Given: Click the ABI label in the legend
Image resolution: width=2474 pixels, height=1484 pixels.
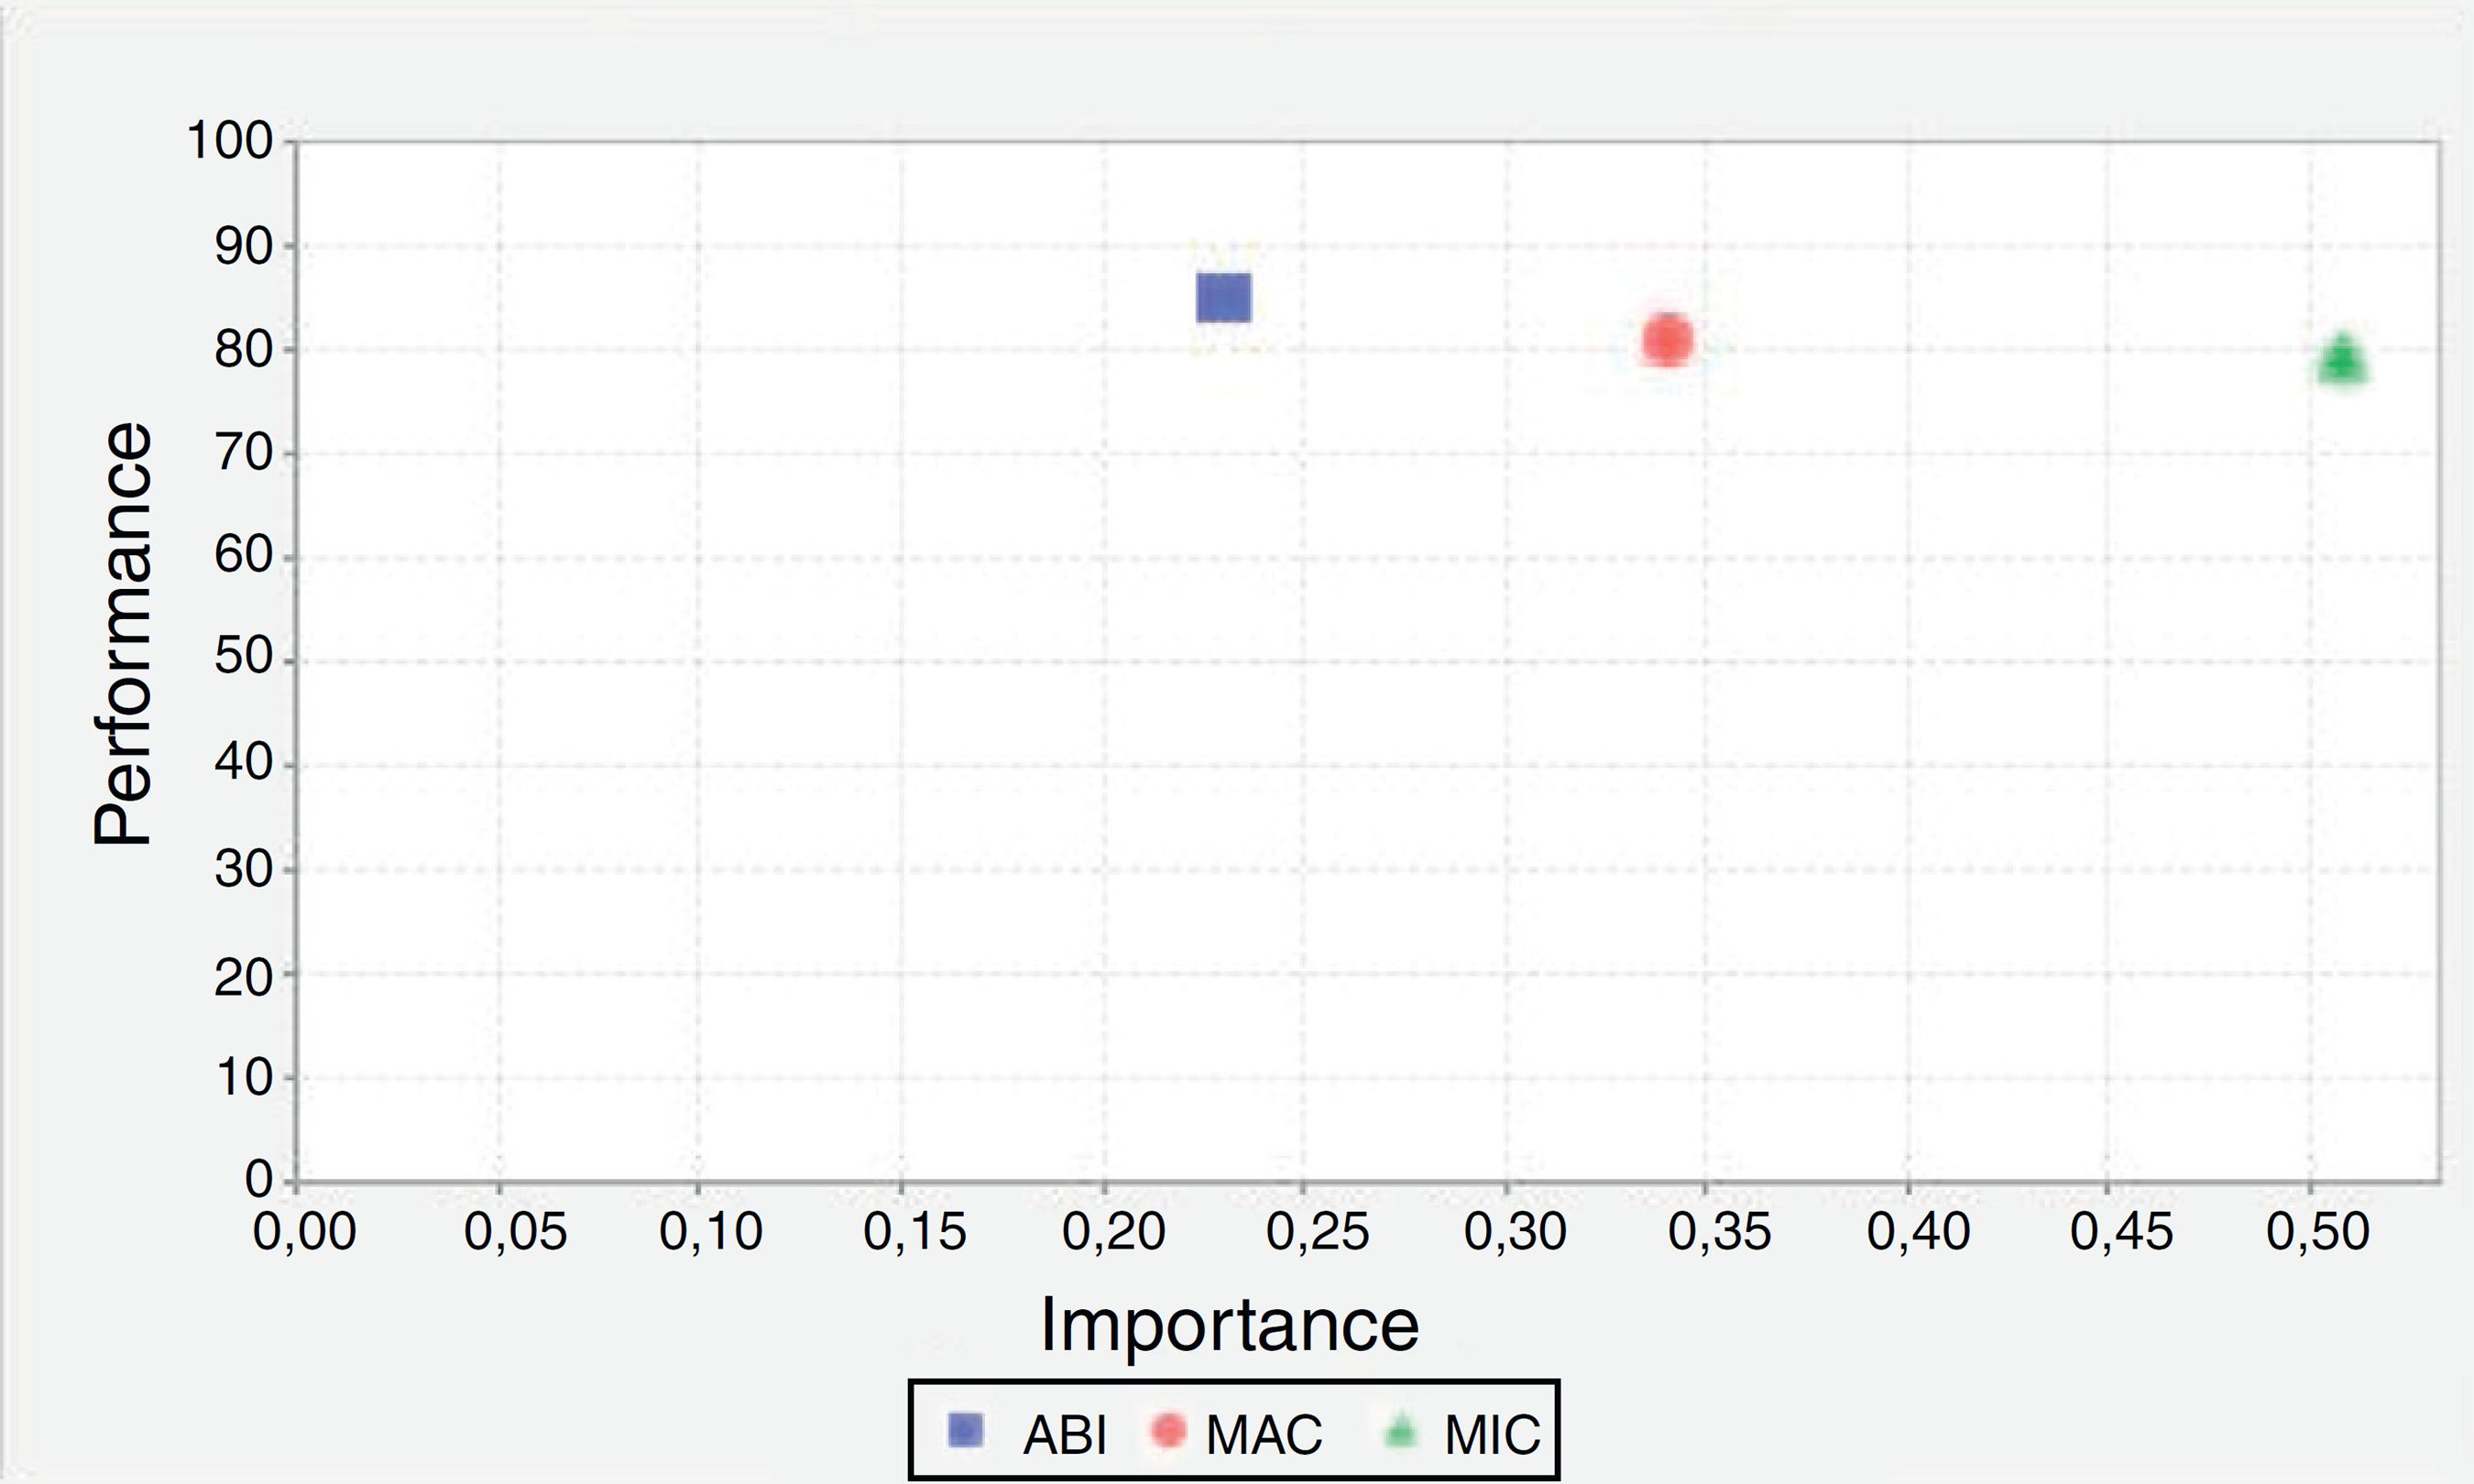Looking at the screenshot, I should pos(1064,1436).
